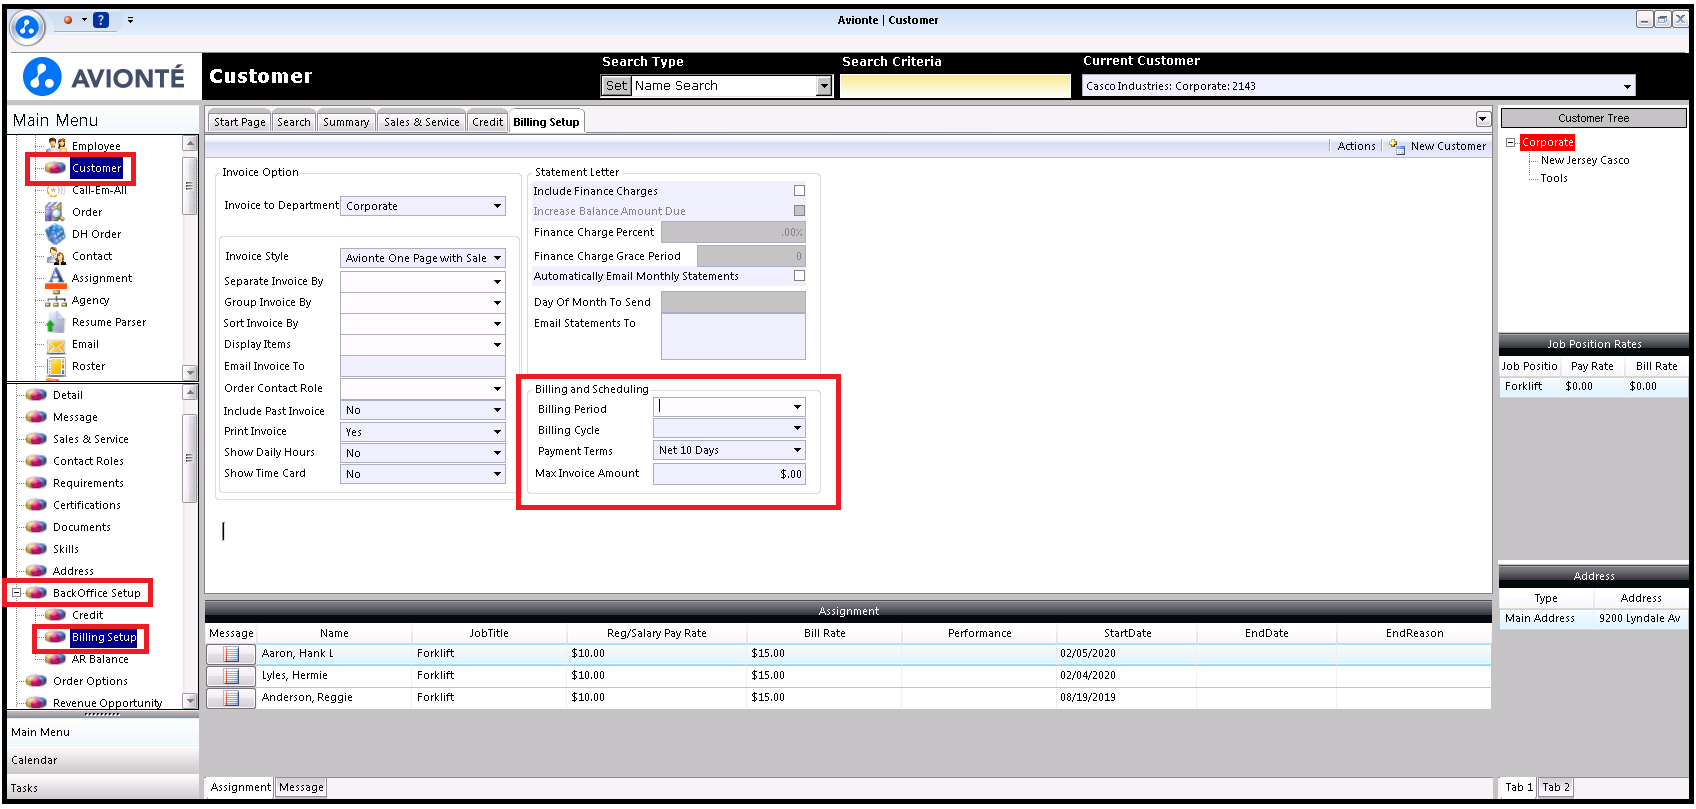
Task: Click the Email Invoice To field
Action: [x=423, y=366]
